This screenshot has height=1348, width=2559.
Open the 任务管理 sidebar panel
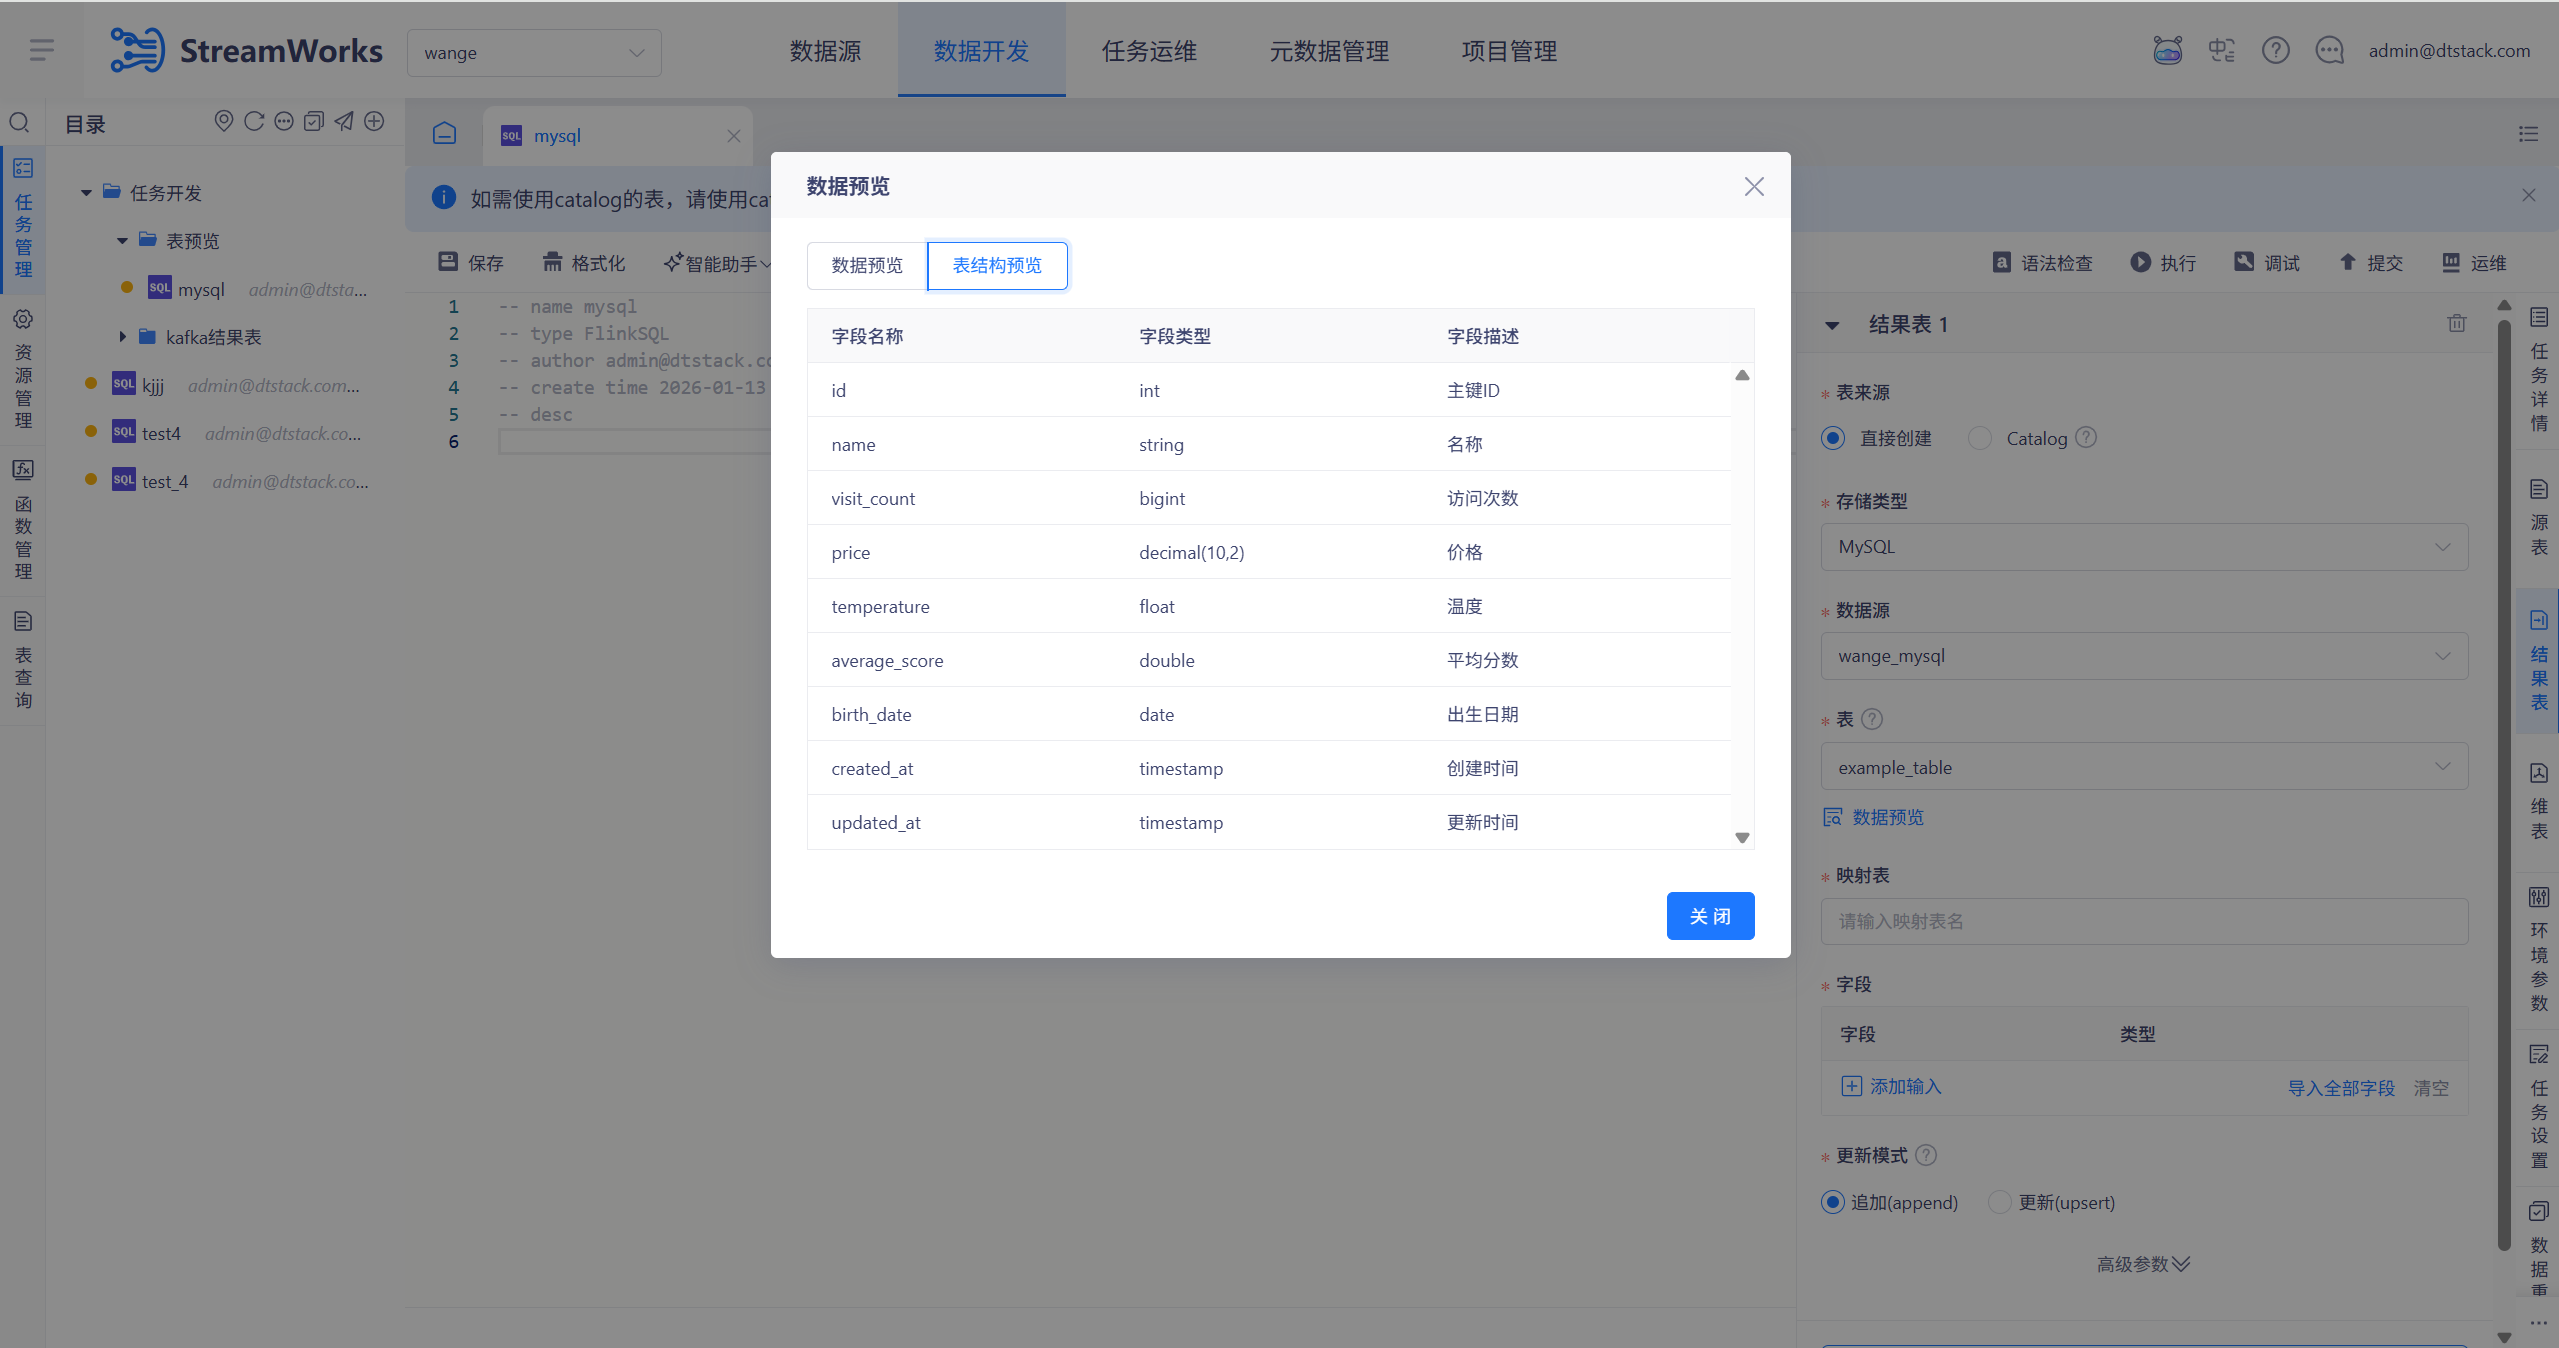[x=23, y=219]
